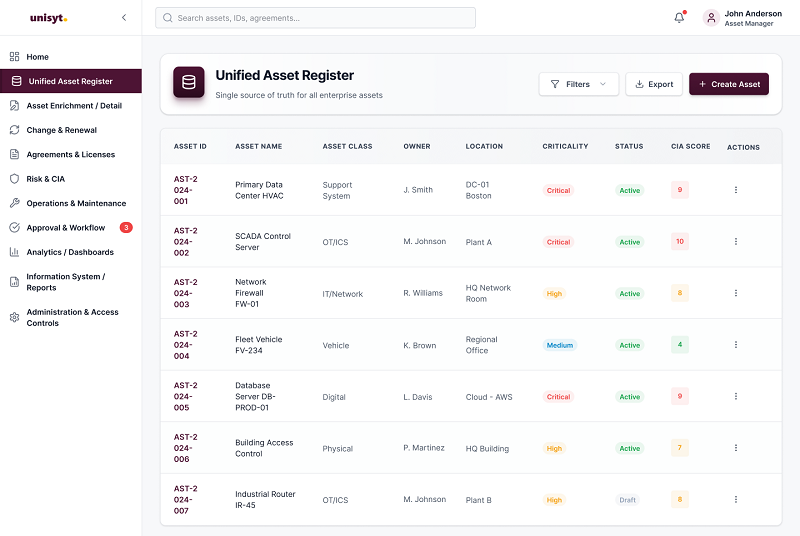This screenshot has height=536, width=800.
Task: Navigate to Analytics / Dashboards
Action: tap(71, 252)
